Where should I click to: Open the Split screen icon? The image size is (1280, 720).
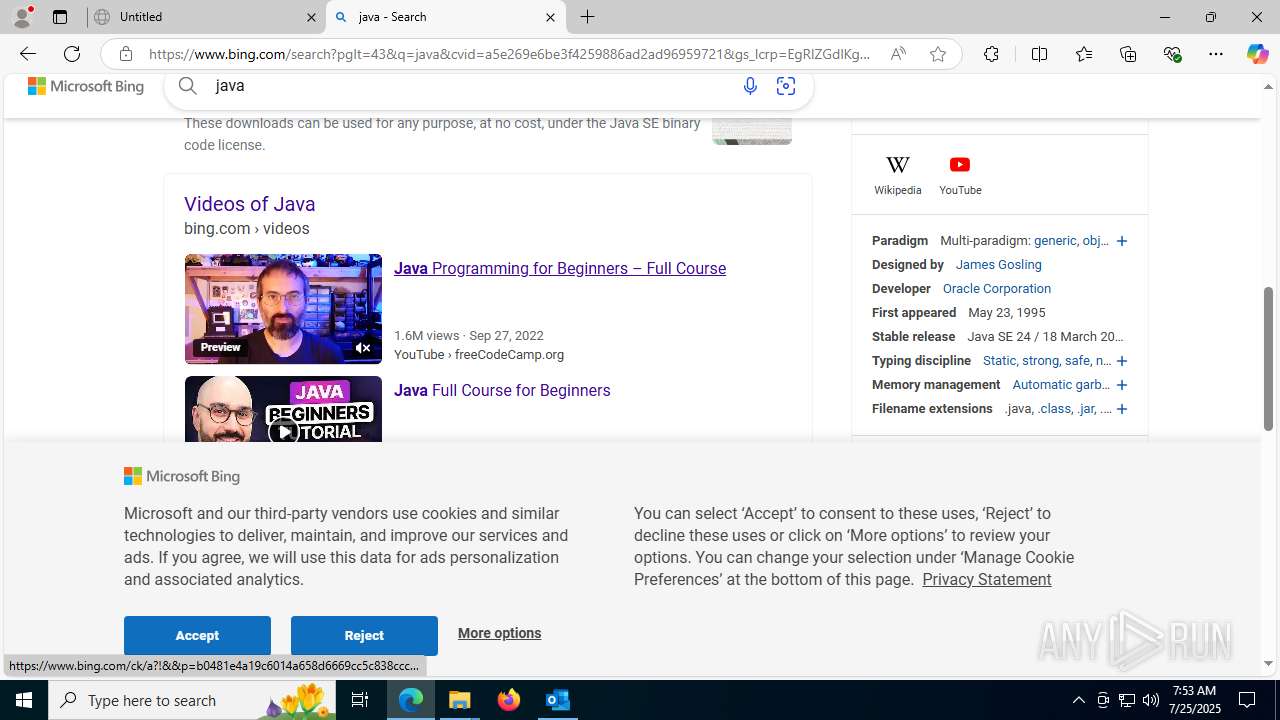tap(1039, 54)
